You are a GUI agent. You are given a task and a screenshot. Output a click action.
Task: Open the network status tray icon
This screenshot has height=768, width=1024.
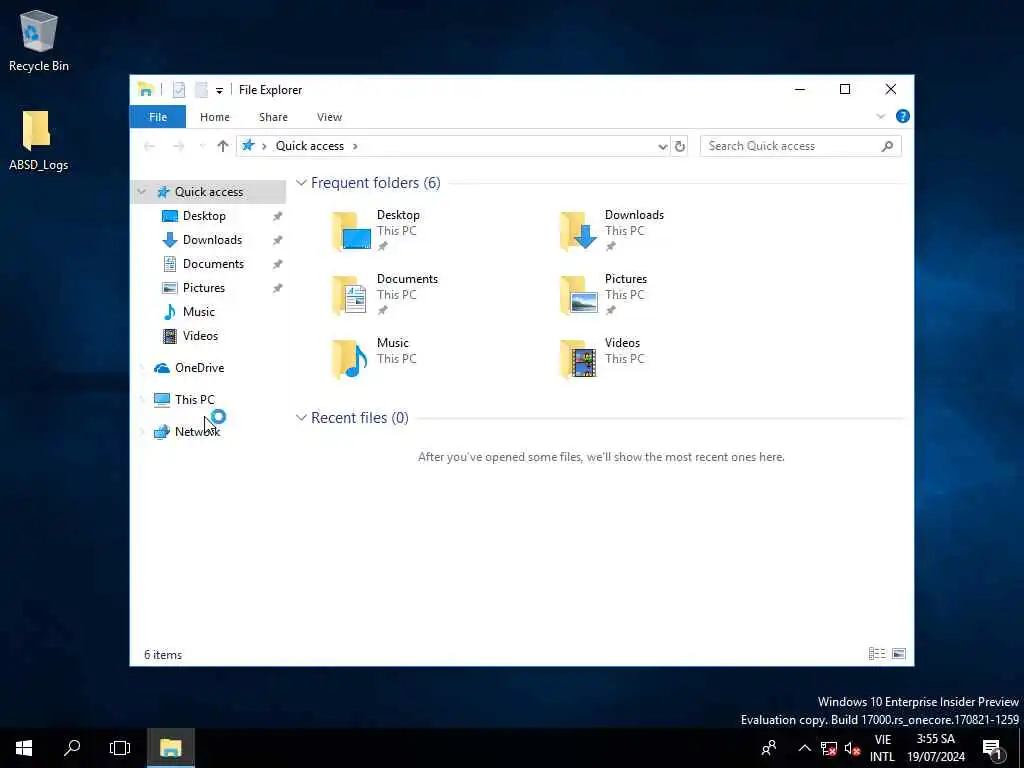click(x=829, y=748)
